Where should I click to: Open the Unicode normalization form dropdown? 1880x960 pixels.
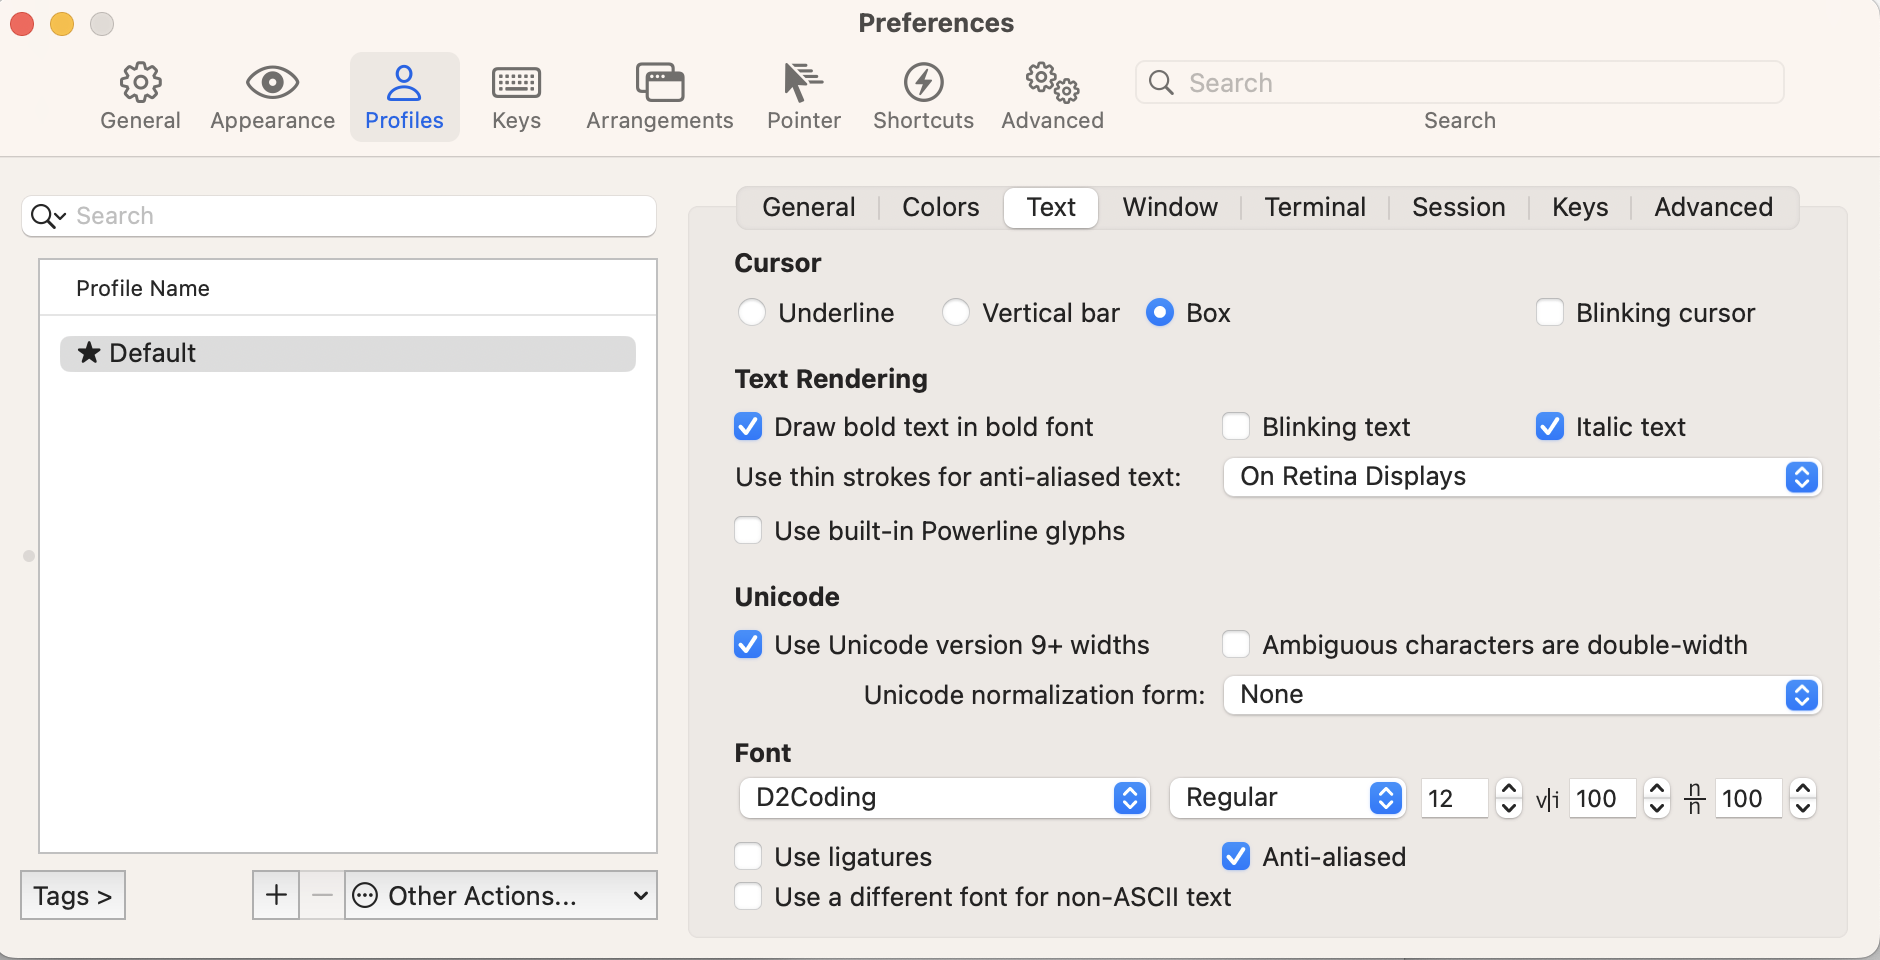point(1522,695)
